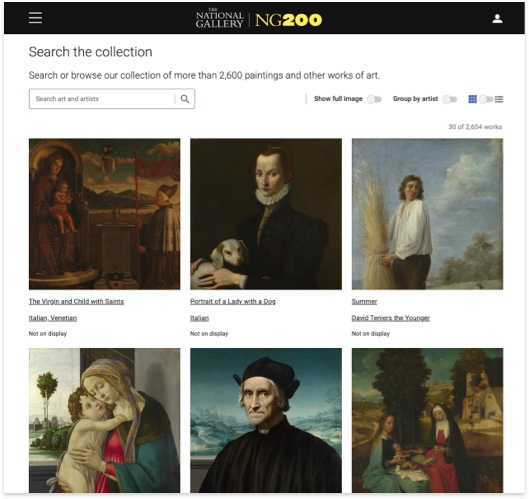Click the NG200 yellow logo
Viewport: 529px width, 499px height.
pyautogui.click(x=288, y=20)
